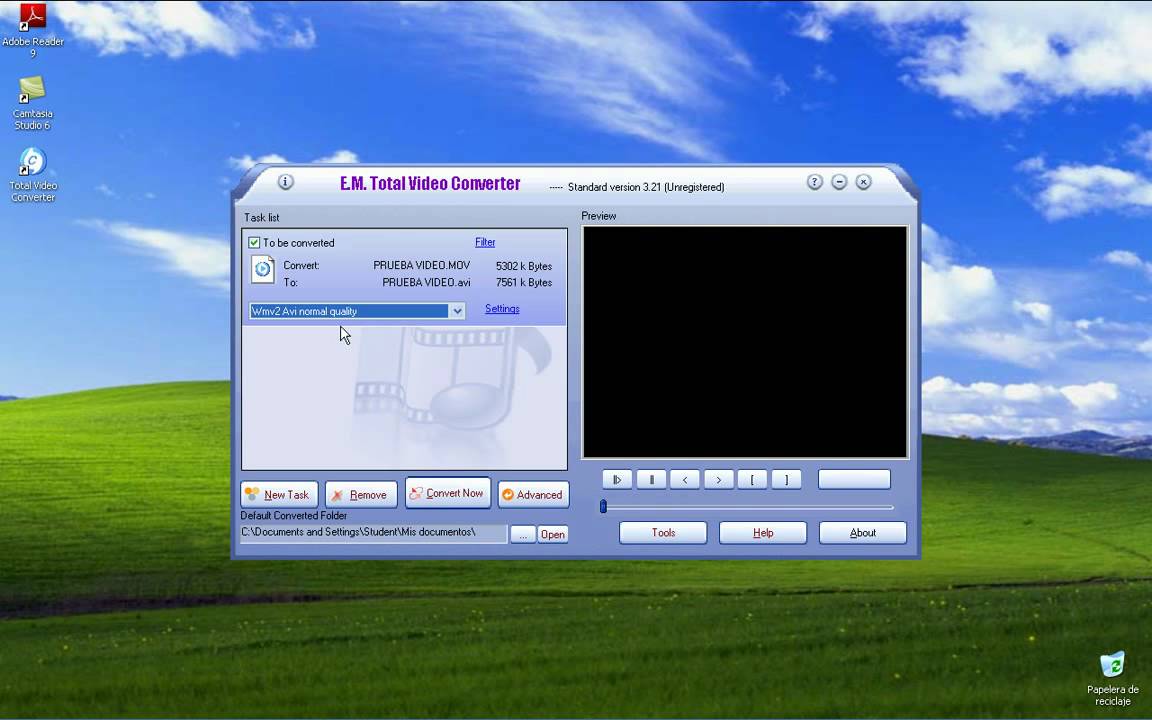Open the Settings link
The width and height of the screenshot is (1152, 720).
[502, 309]
